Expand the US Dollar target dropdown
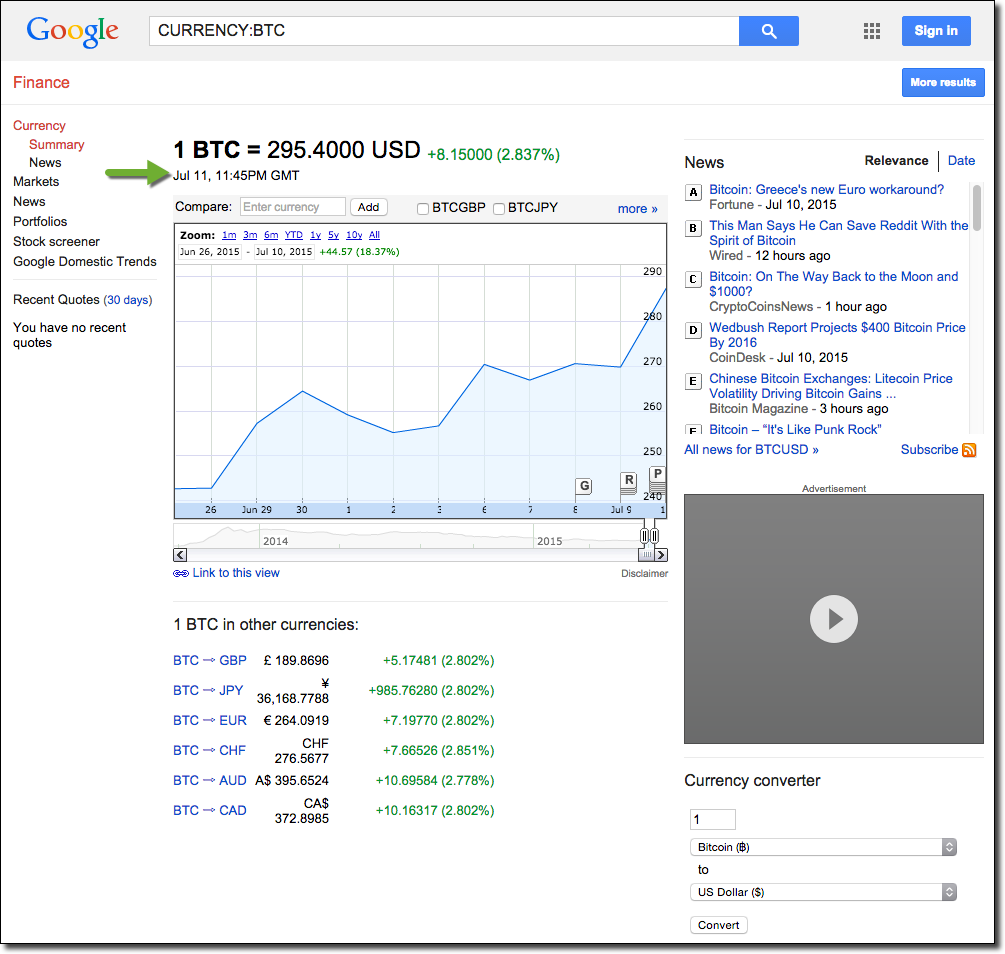This screenshot has width=1005, height=954. [x=823, y=892]
